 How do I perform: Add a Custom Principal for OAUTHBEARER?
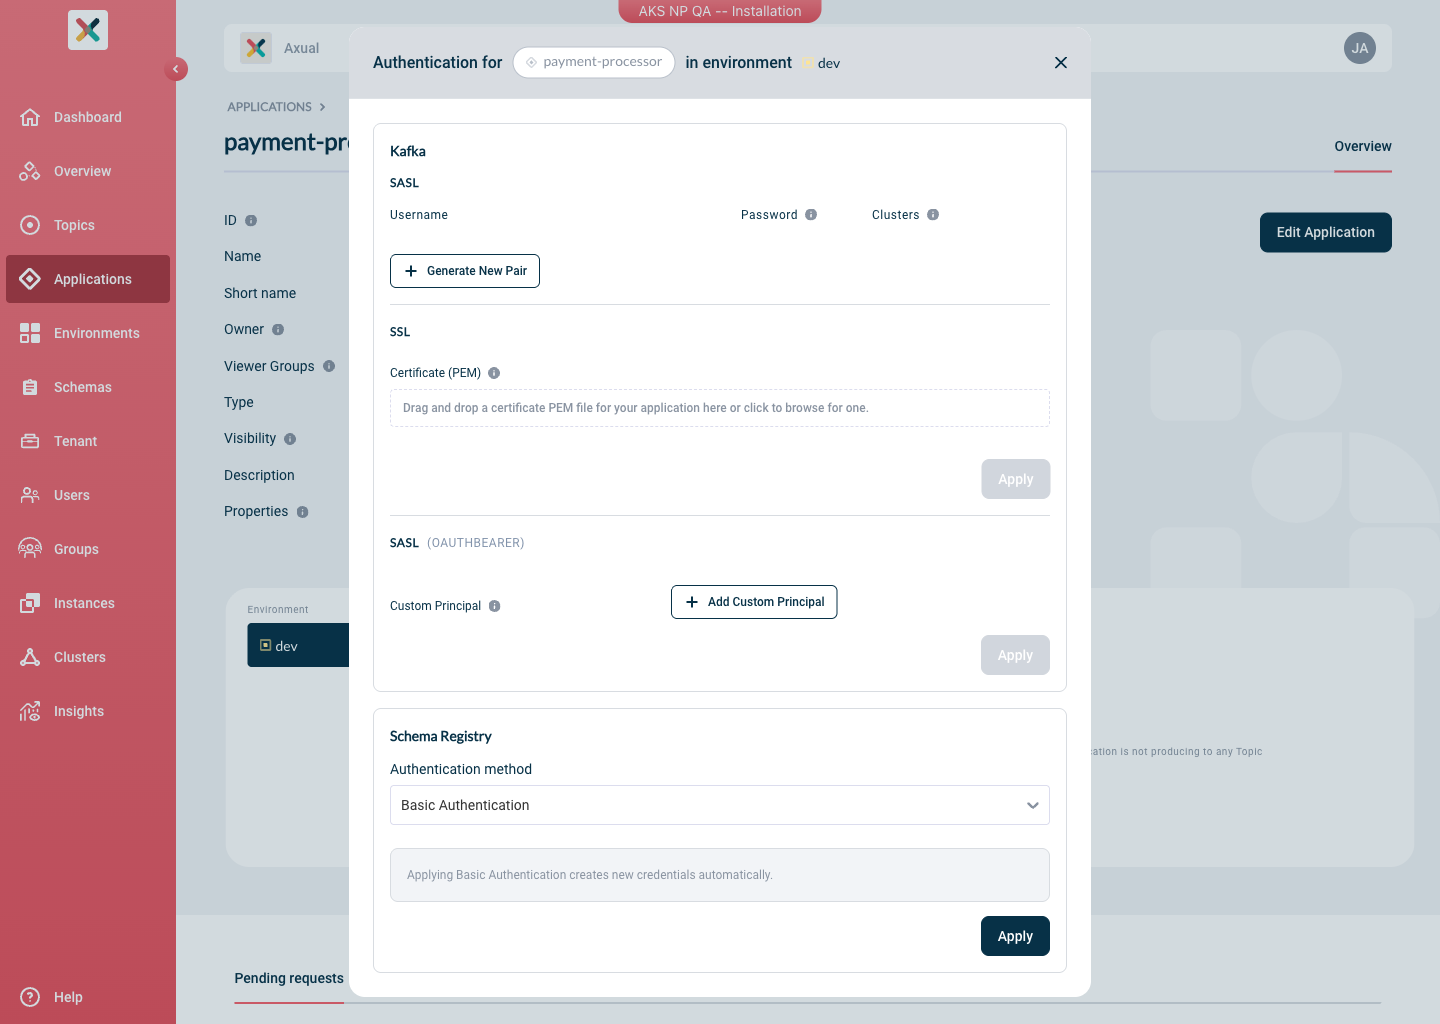pos(754,602)
